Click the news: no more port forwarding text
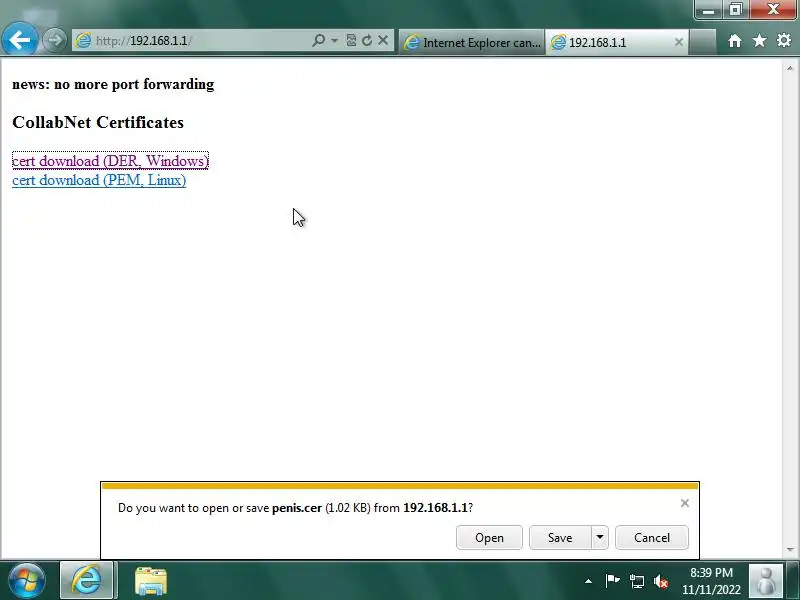Screen dimensions: 800x600 113,84
